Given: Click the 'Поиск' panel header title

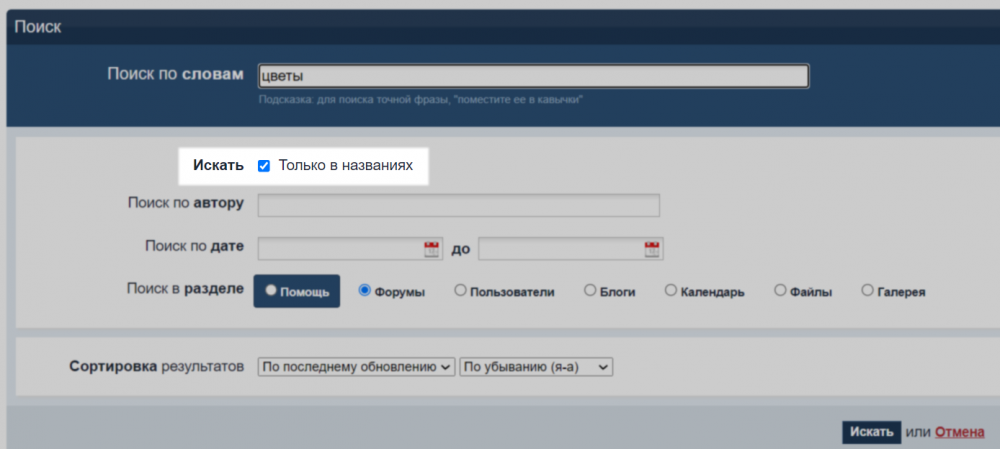Looking at the screenshot, I should pos(38,27).
